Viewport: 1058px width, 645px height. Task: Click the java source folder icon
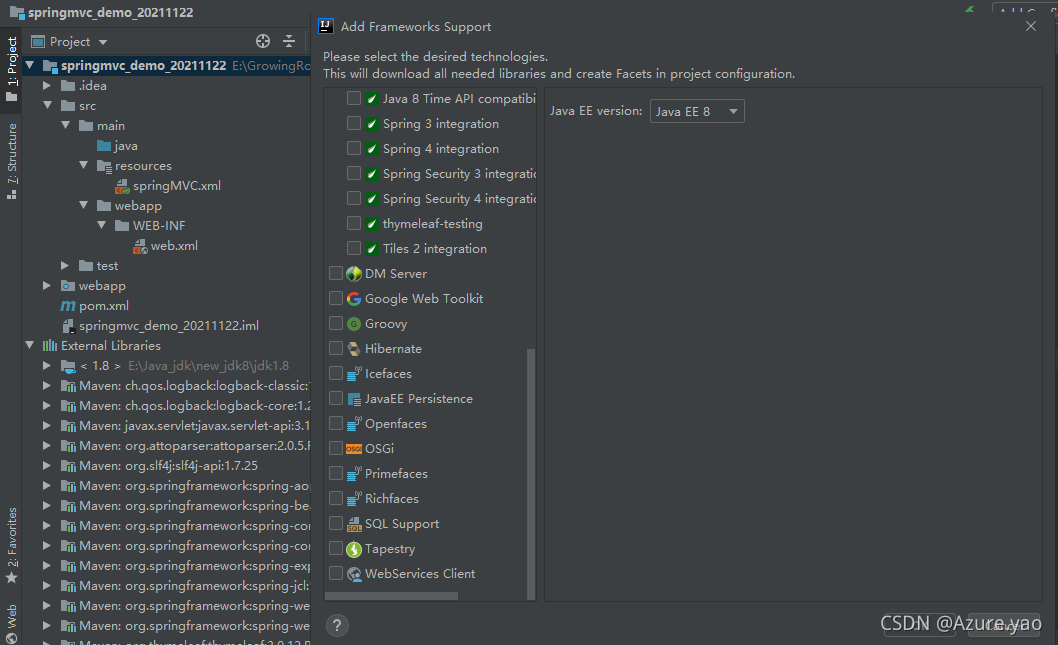point(104,146)
